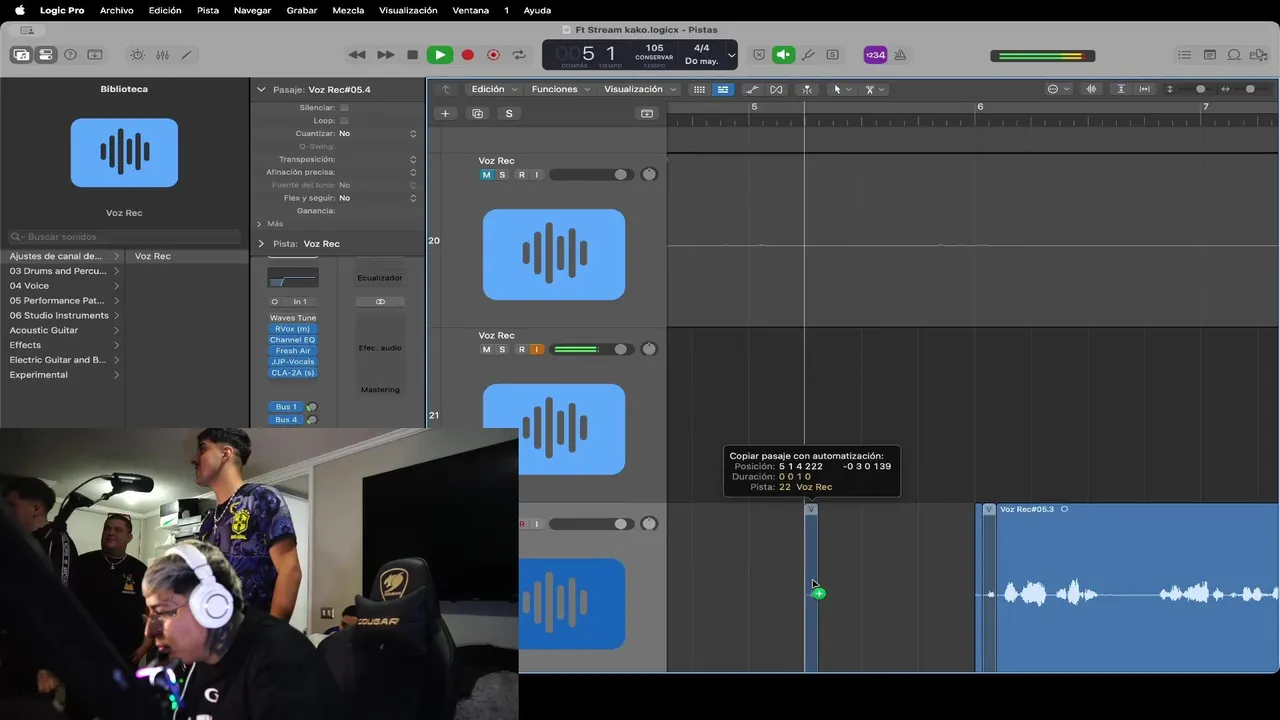Toggle the Show Automation curve icon
Screen dimensions: 1280x720
click(x=752, y=89)
